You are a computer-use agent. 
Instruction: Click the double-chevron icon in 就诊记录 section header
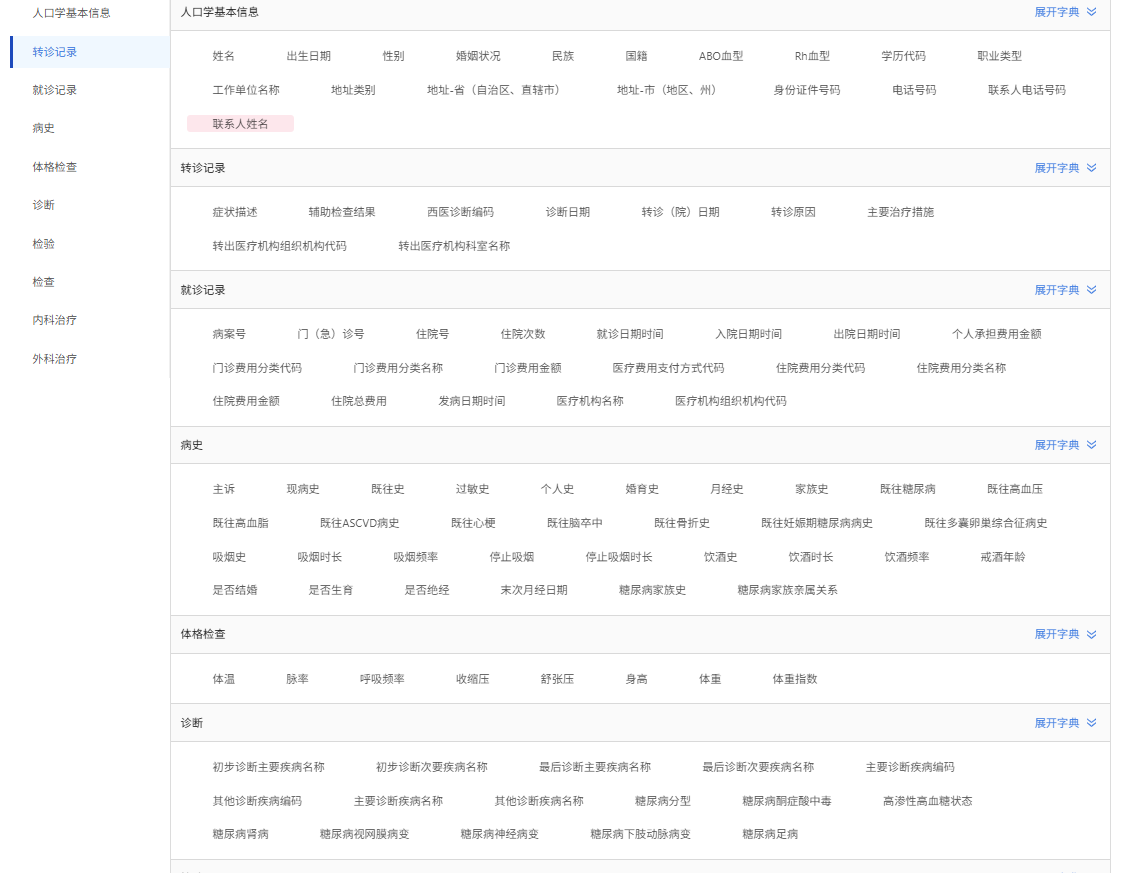pos(1091,290)
